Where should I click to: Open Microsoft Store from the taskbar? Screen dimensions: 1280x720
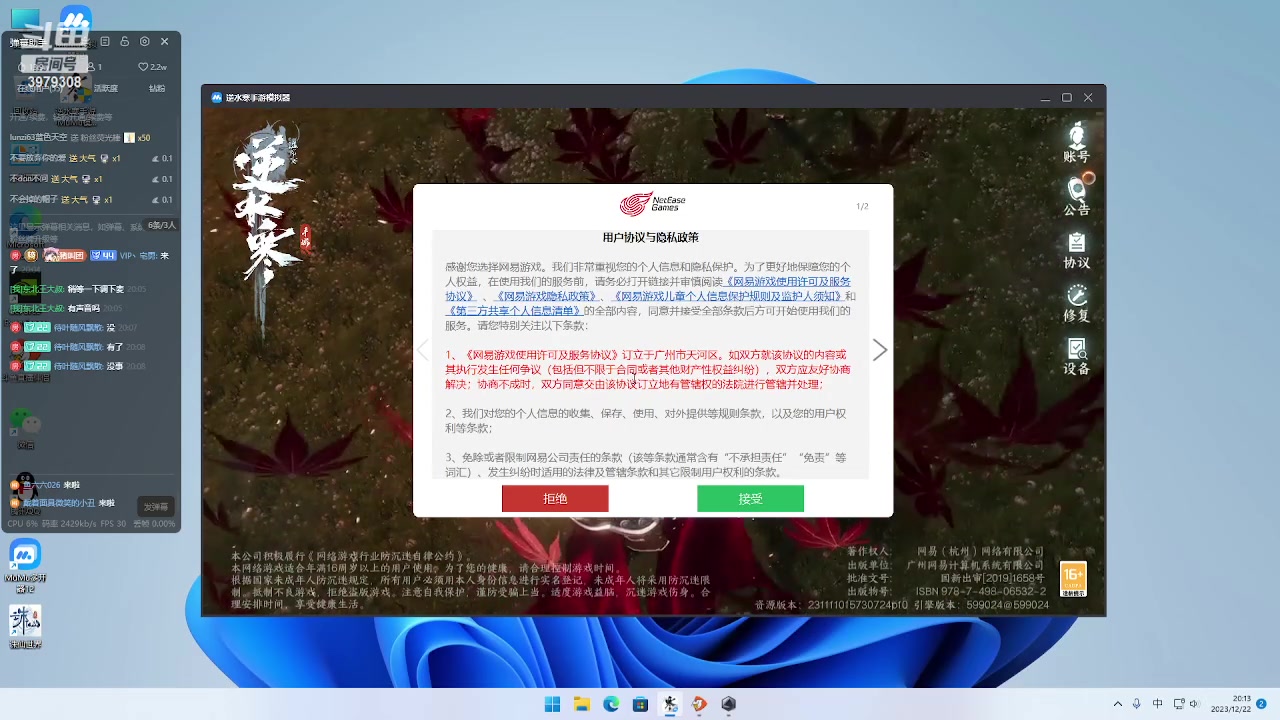pos(640,704)
